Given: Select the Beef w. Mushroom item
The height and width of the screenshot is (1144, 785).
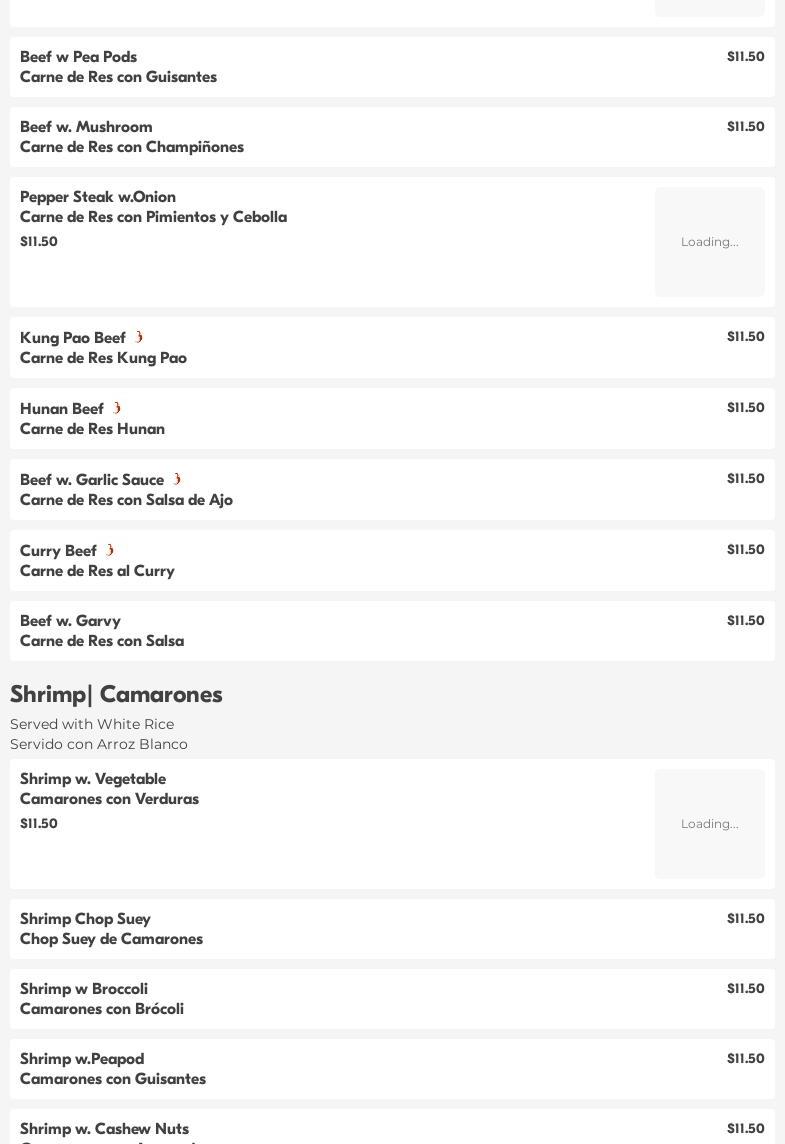Looking at the screenshot, I should pyautogui.click(x=392, y=136).
